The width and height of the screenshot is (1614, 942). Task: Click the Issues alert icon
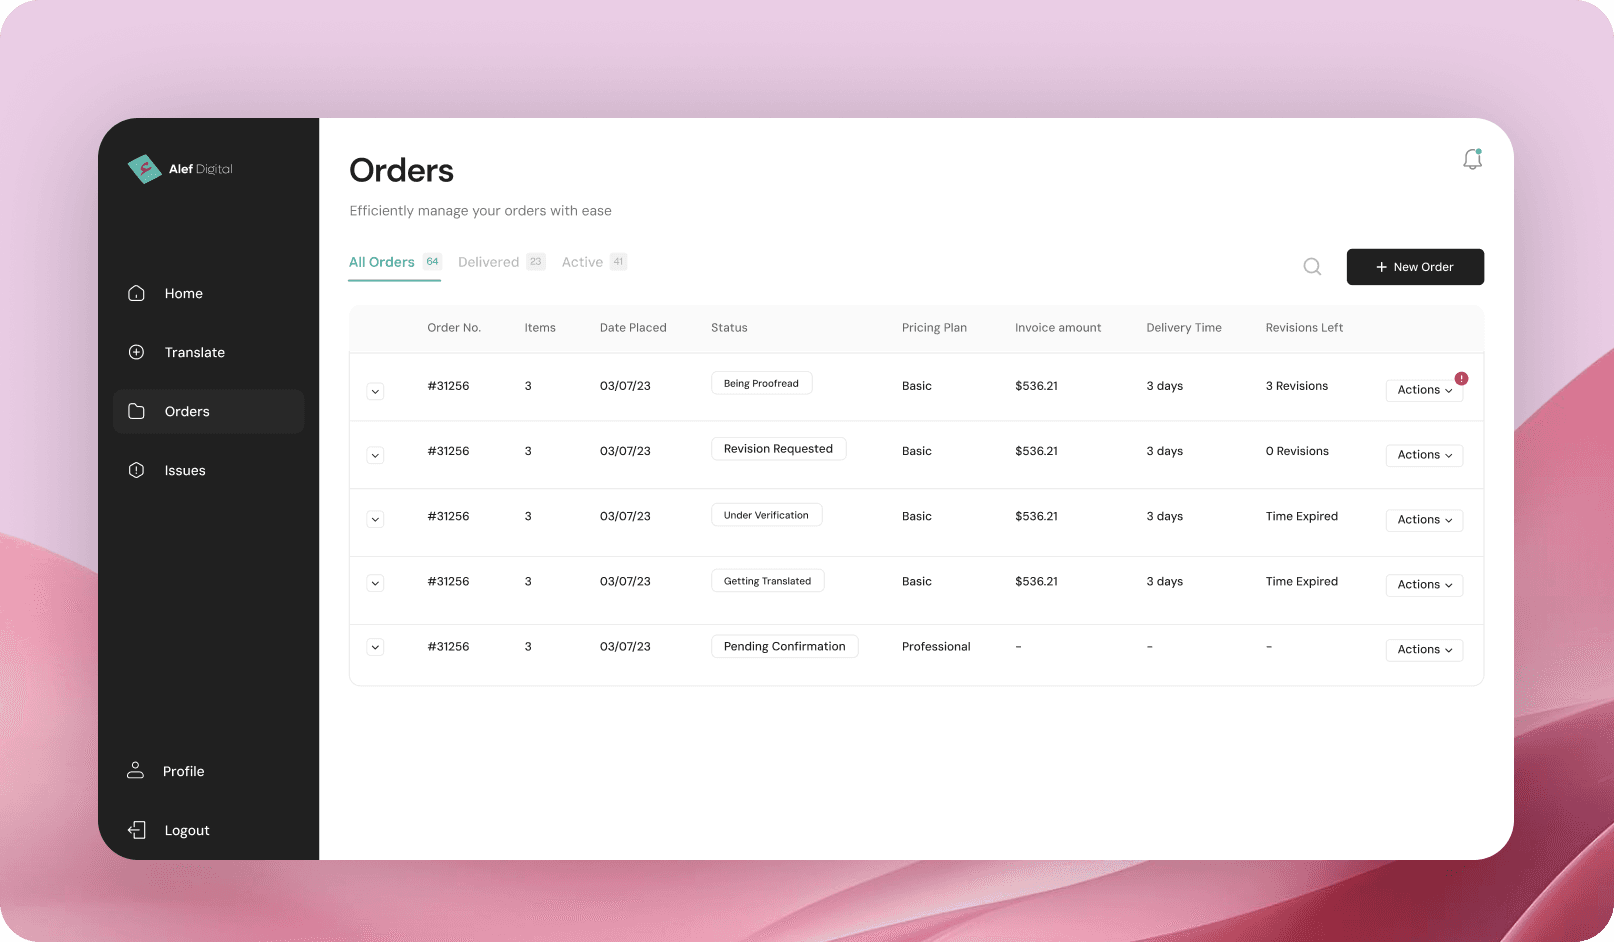(x=137, y=470)
